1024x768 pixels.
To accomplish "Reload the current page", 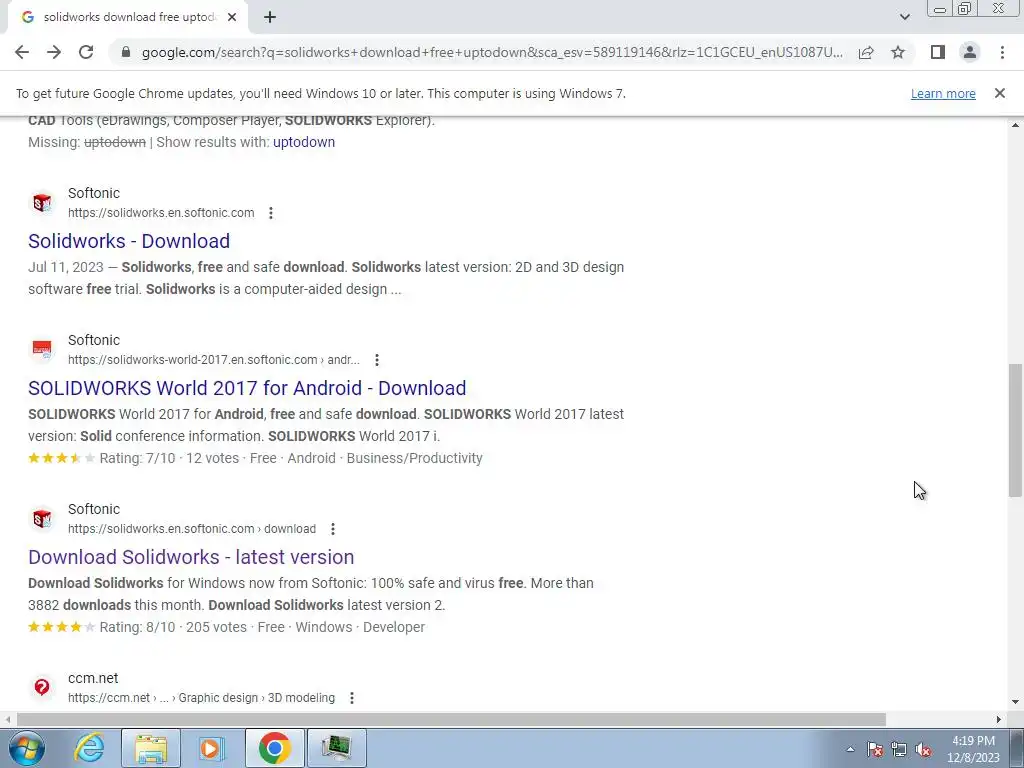I will point(86,52).
